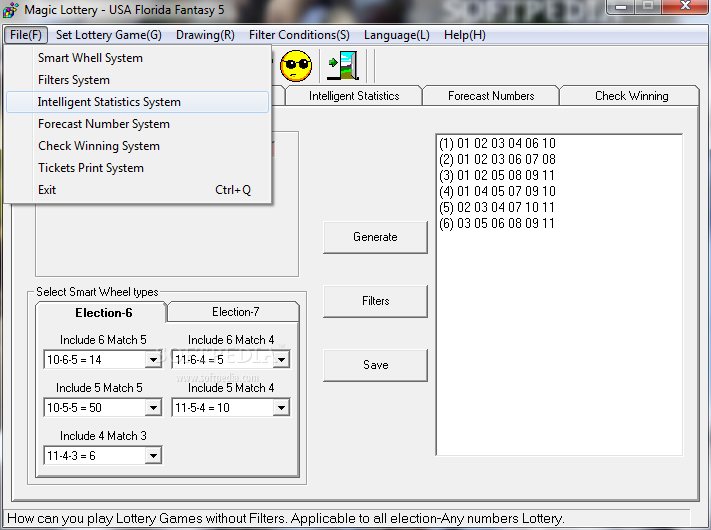Click the exit door toolbar icon
The width and height of the screenshot is (711, 530).
(343, 66)
